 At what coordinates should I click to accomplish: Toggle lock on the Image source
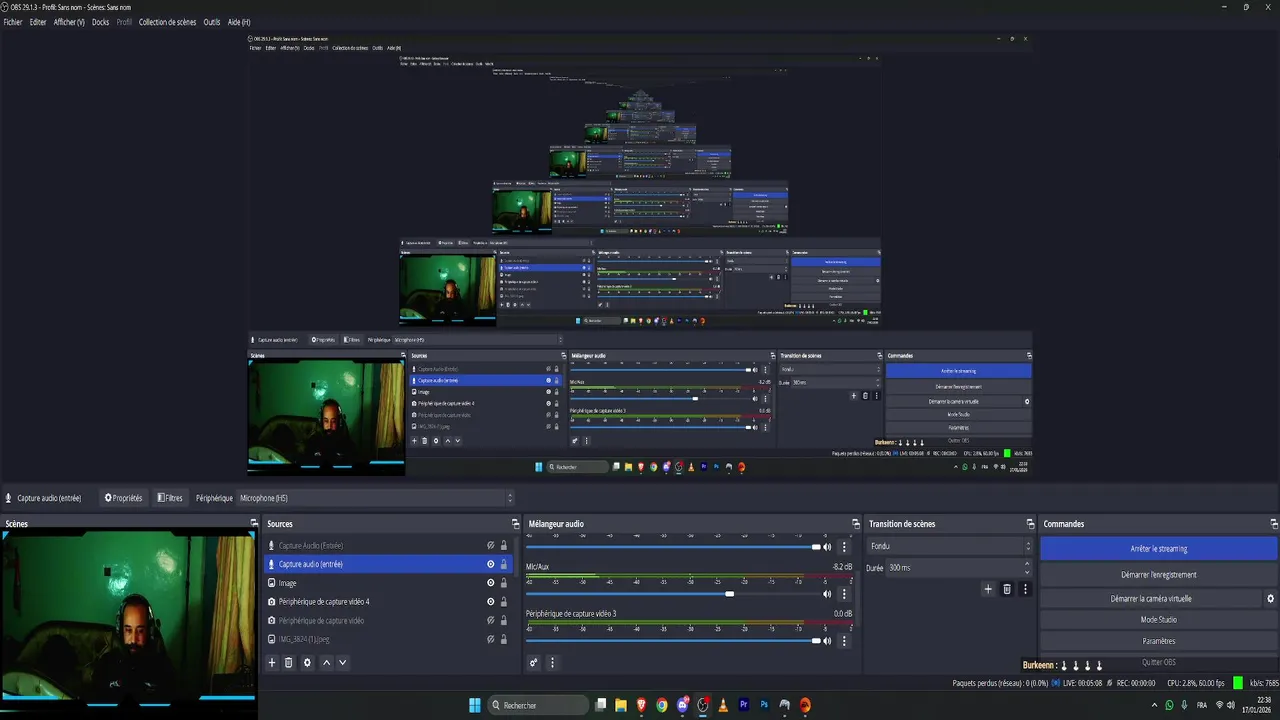click(504, 583)
